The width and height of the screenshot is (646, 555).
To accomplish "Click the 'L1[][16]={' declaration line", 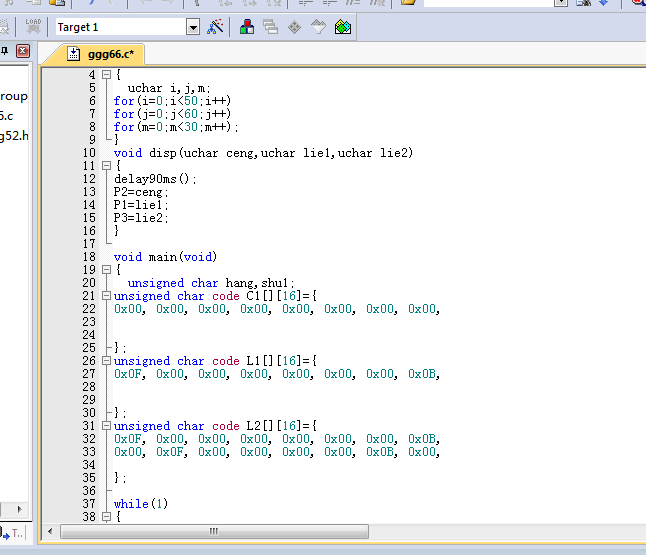I will coord(215,361).
